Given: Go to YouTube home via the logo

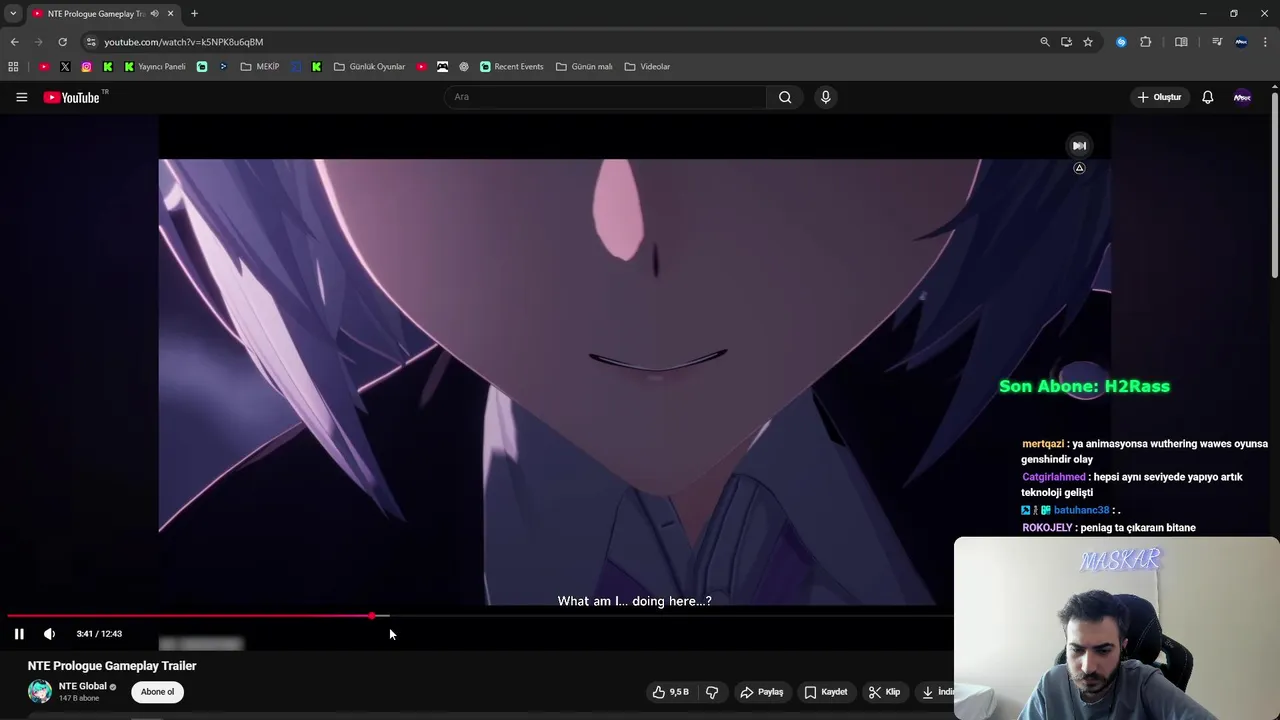Looking at the screenshot, I should [x=72, y=97].
